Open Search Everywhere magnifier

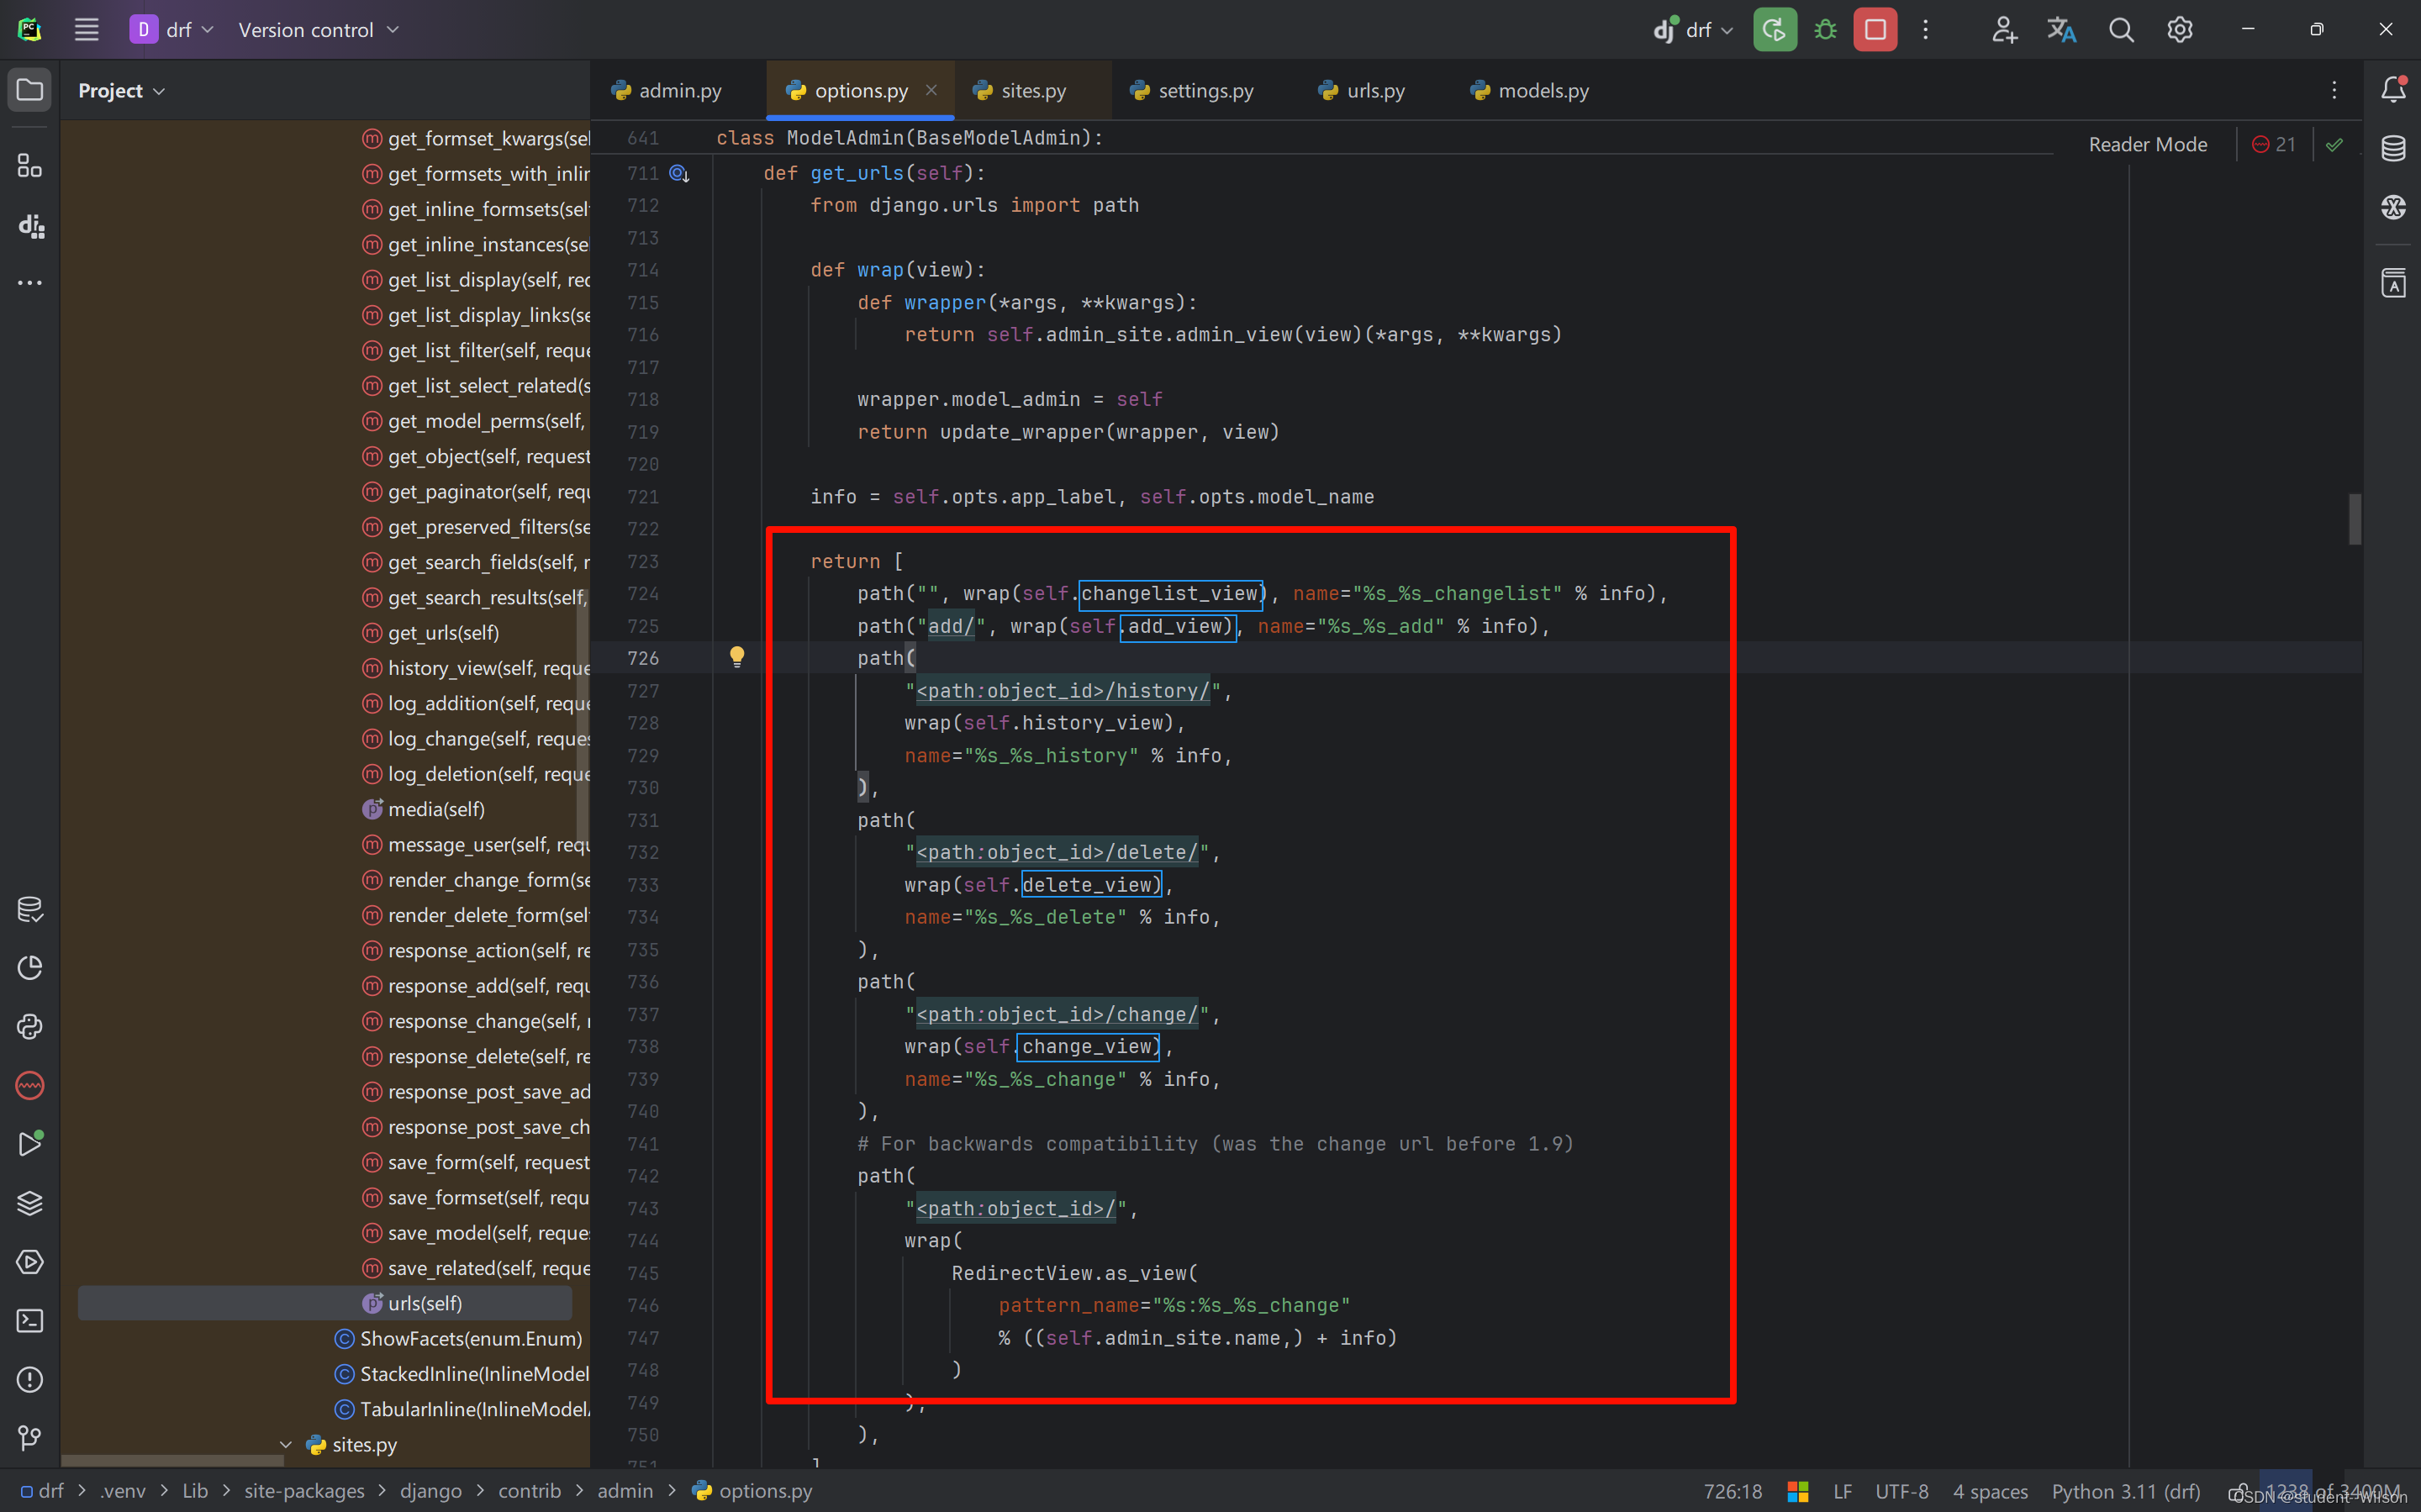2121,30
